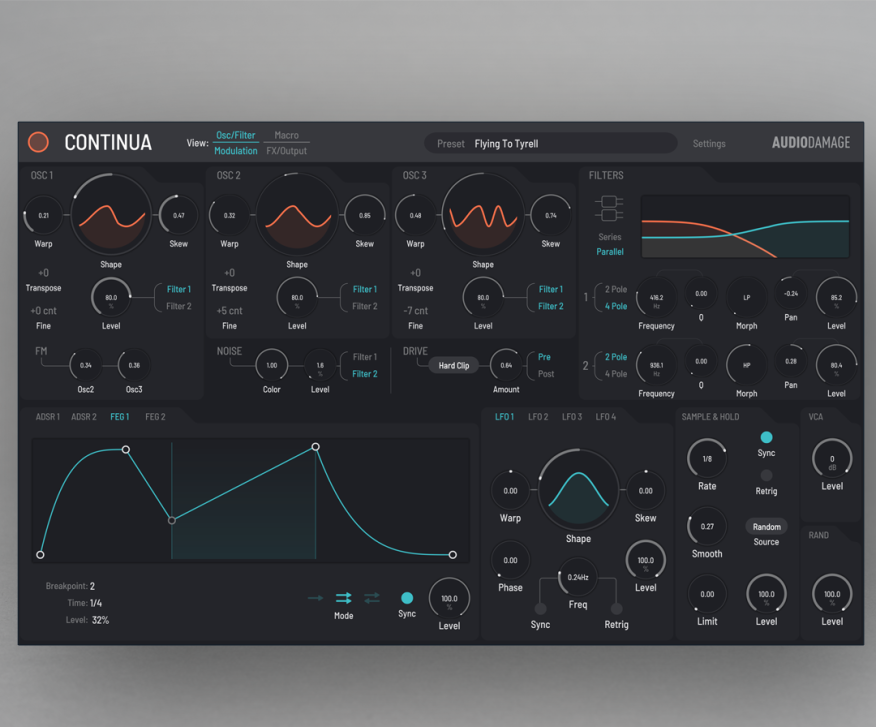This screenshot has height=727, width=876.
Task: Click the Filter 1 Frequency knob
Action: (x=656, y=297)
